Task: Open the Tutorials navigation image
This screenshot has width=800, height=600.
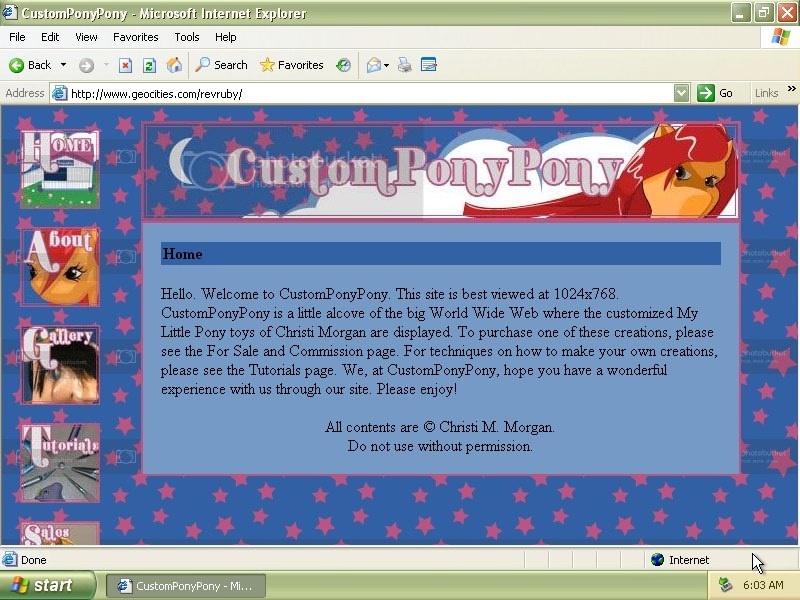Action: click(x=60, y=463)
